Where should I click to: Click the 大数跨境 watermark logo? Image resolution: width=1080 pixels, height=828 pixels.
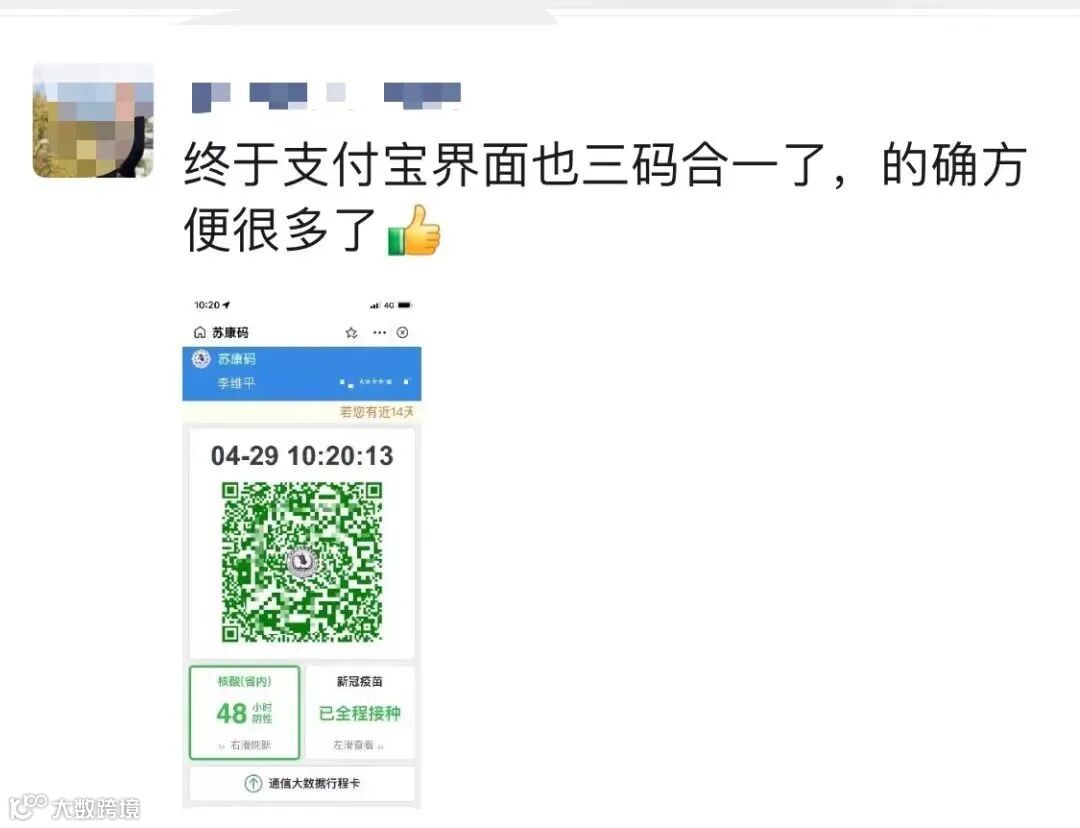click(74, 807)
